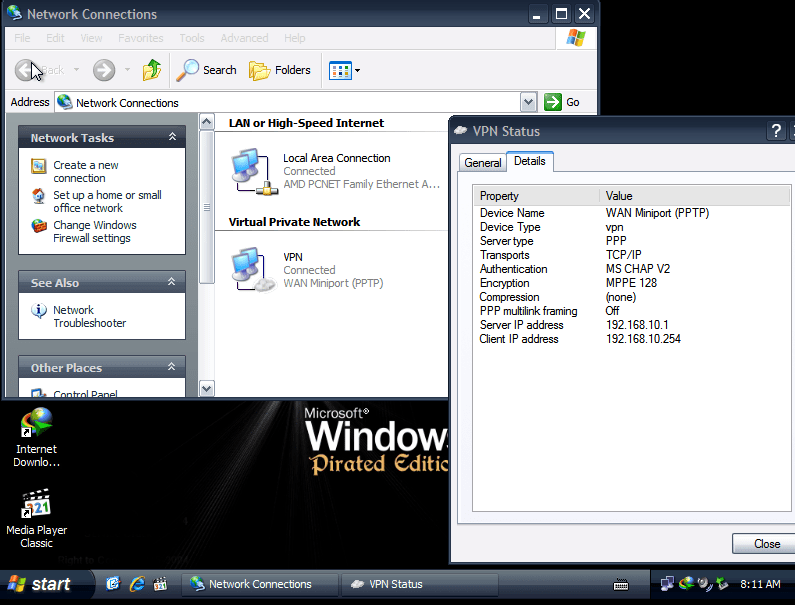Image resolution: width=795 pixels, height=605 pixels.
Task: Toggle the Folders pane button
Action: [279, 70]
